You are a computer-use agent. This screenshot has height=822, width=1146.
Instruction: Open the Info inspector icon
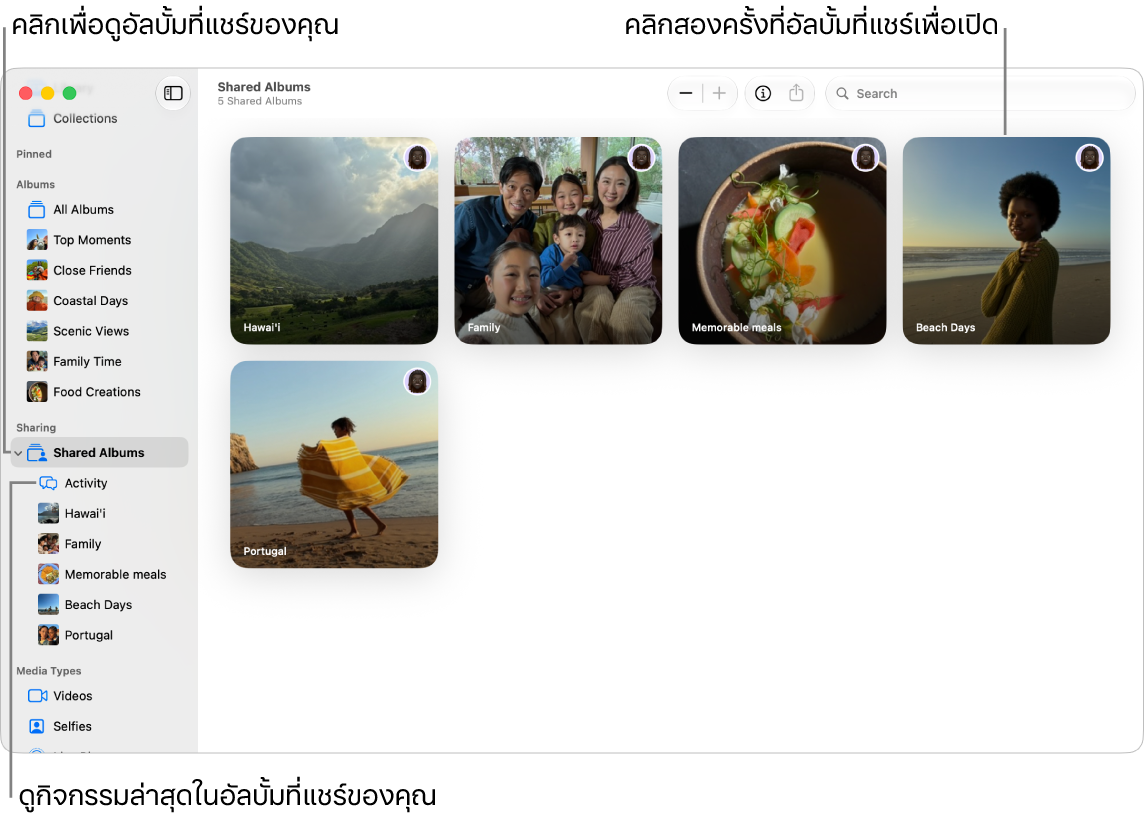point(763,94)
